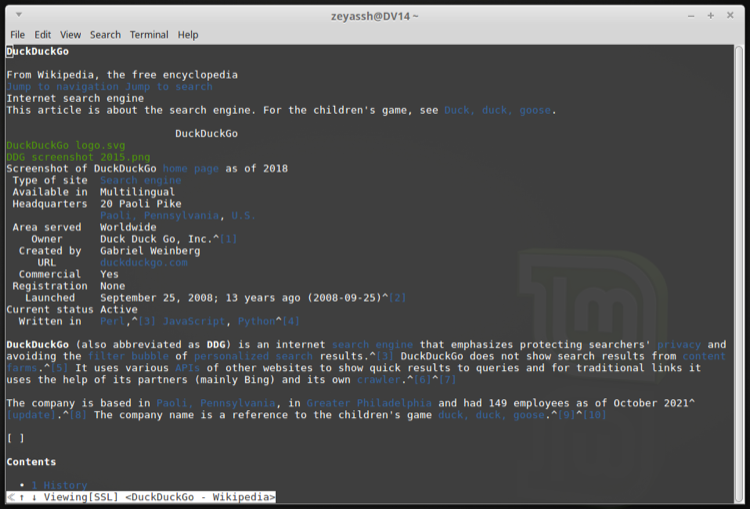Follow the 'JavaScript' link
Image resolution: width=750 pixels, height=509 pixels.
point(194,321)
